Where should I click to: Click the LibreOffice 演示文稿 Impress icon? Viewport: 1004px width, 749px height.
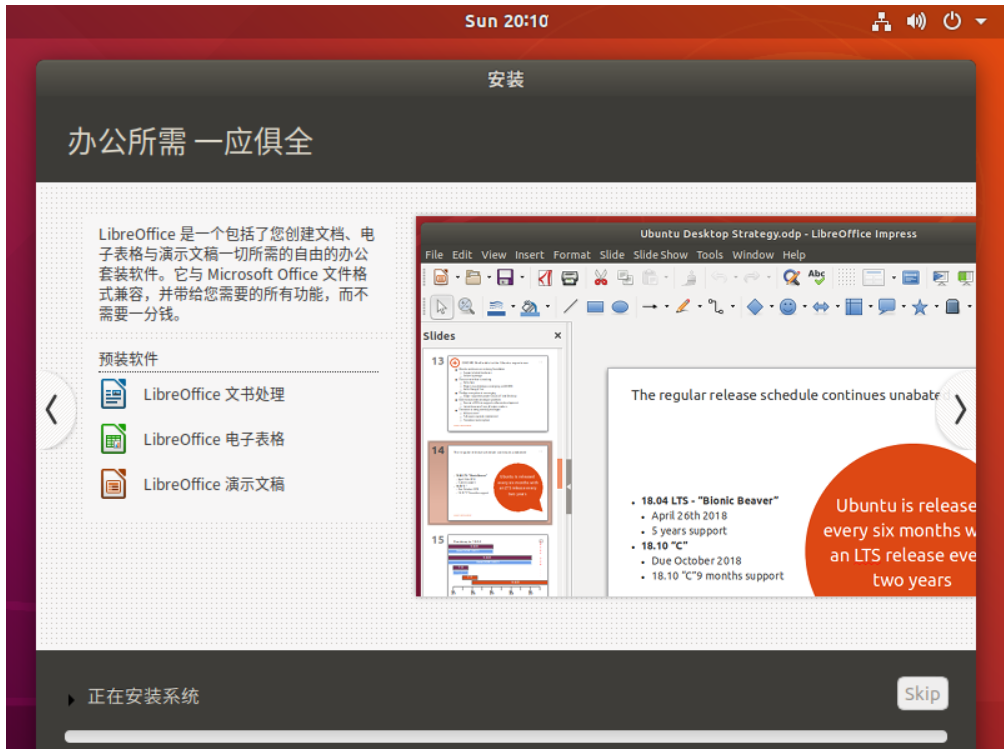click(x=113, y=484)
